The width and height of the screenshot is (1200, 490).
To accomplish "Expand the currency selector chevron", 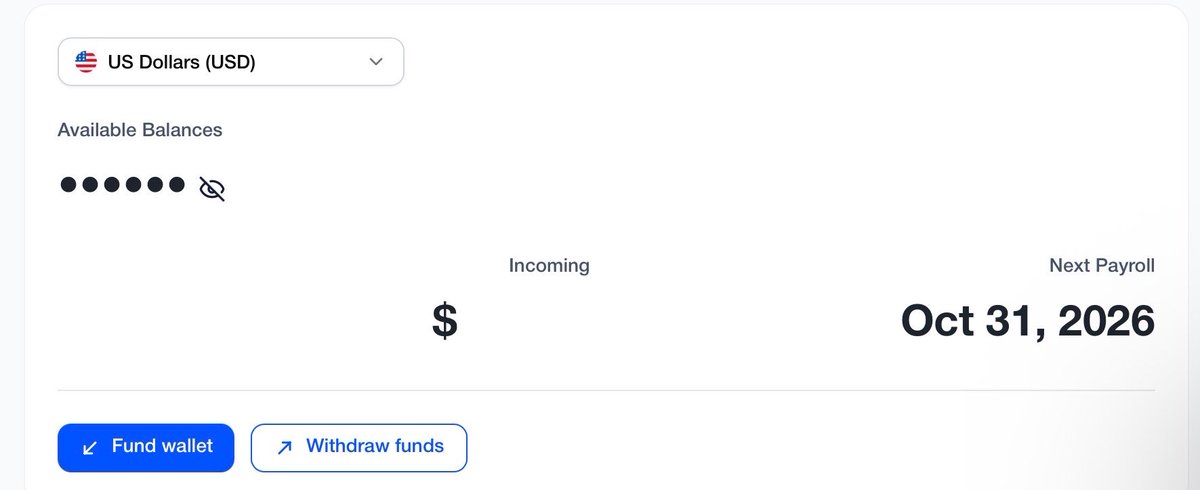I will [x=376, y=62].
